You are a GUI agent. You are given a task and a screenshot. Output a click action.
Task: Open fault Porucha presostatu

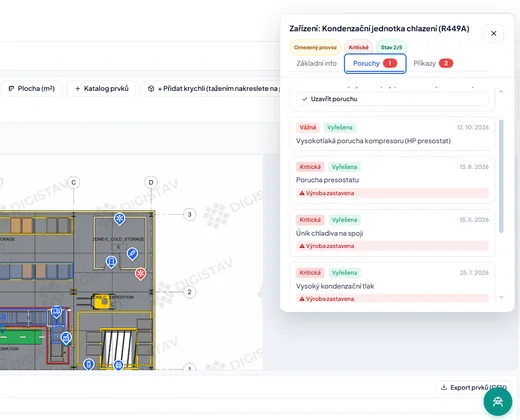click(392, 180)
